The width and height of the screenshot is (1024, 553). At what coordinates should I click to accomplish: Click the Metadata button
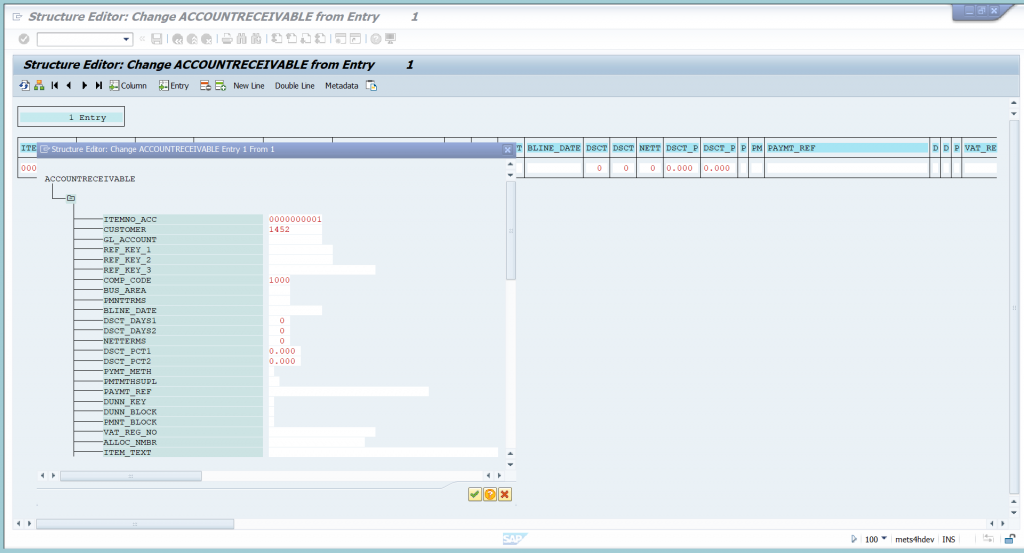pos(342,86)
